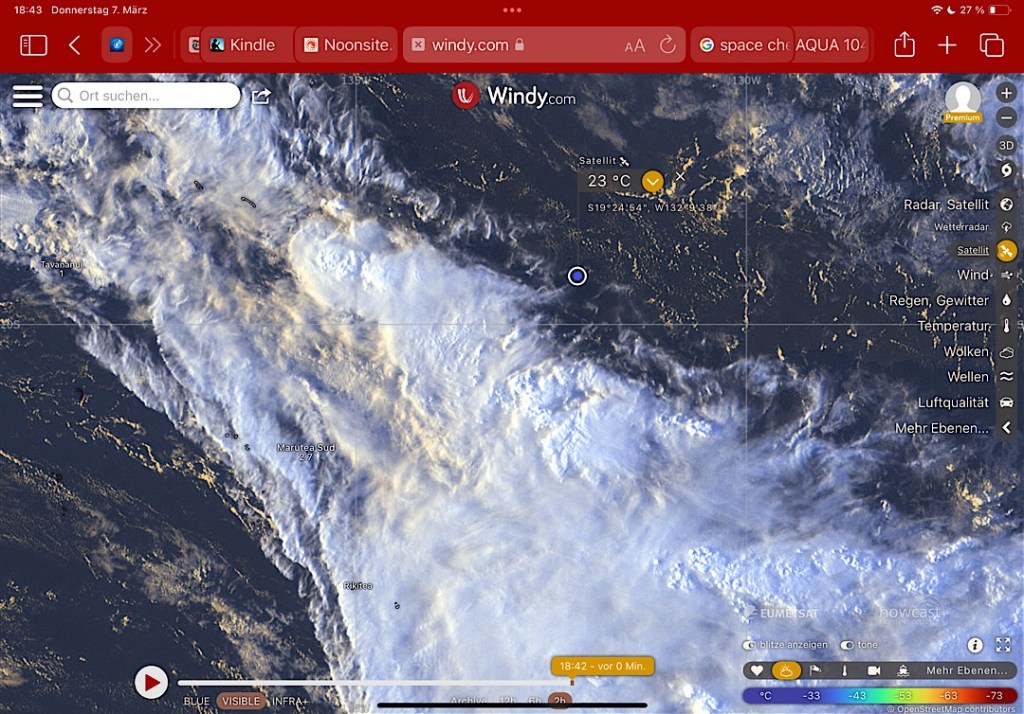
Task: Open the info icon above the legend
Action: (x=975, y=645)
